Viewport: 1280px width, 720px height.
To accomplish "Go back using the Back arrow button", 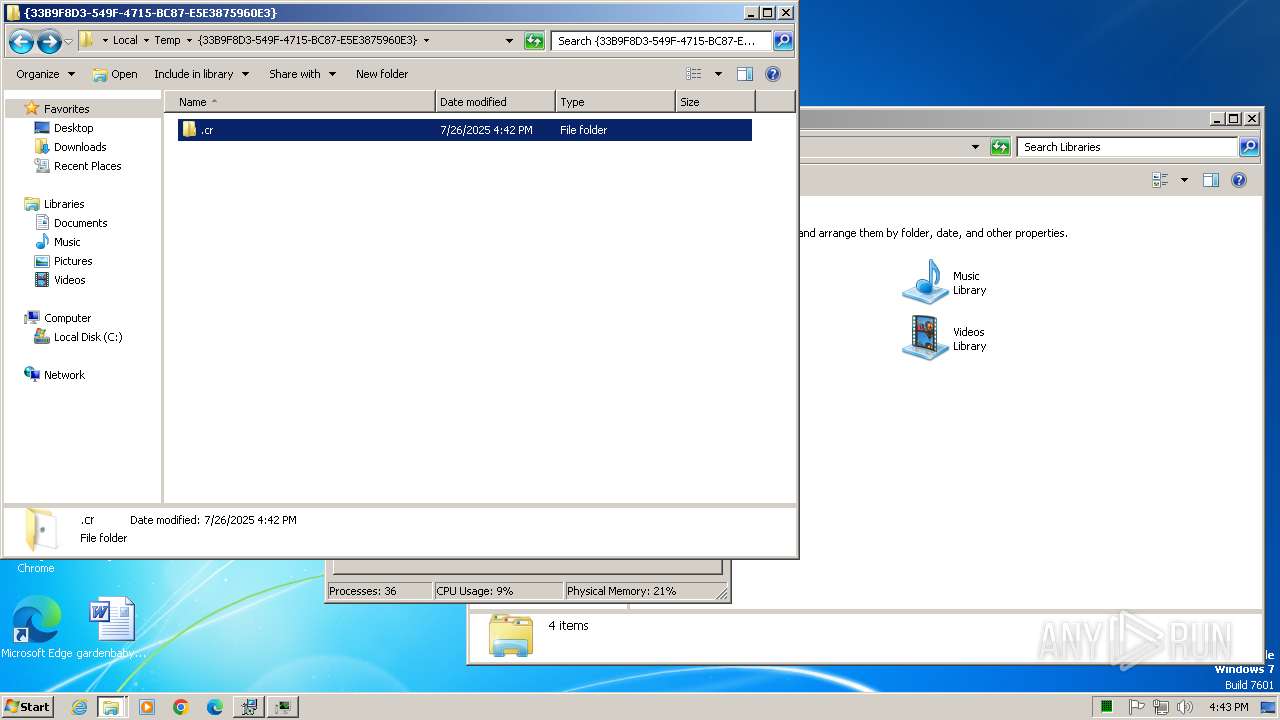I will (x=21, y=41).
